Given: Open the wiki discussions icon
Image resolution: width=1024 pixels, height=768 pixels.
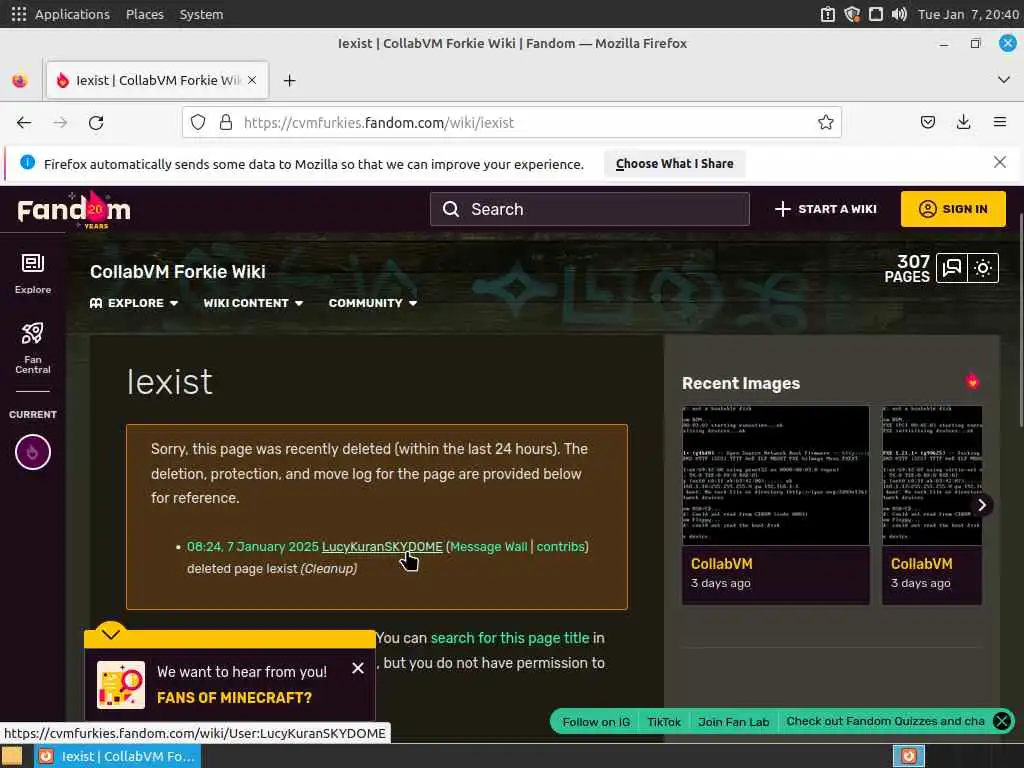Looking at the screenshot, I should (x=952, y=268).
